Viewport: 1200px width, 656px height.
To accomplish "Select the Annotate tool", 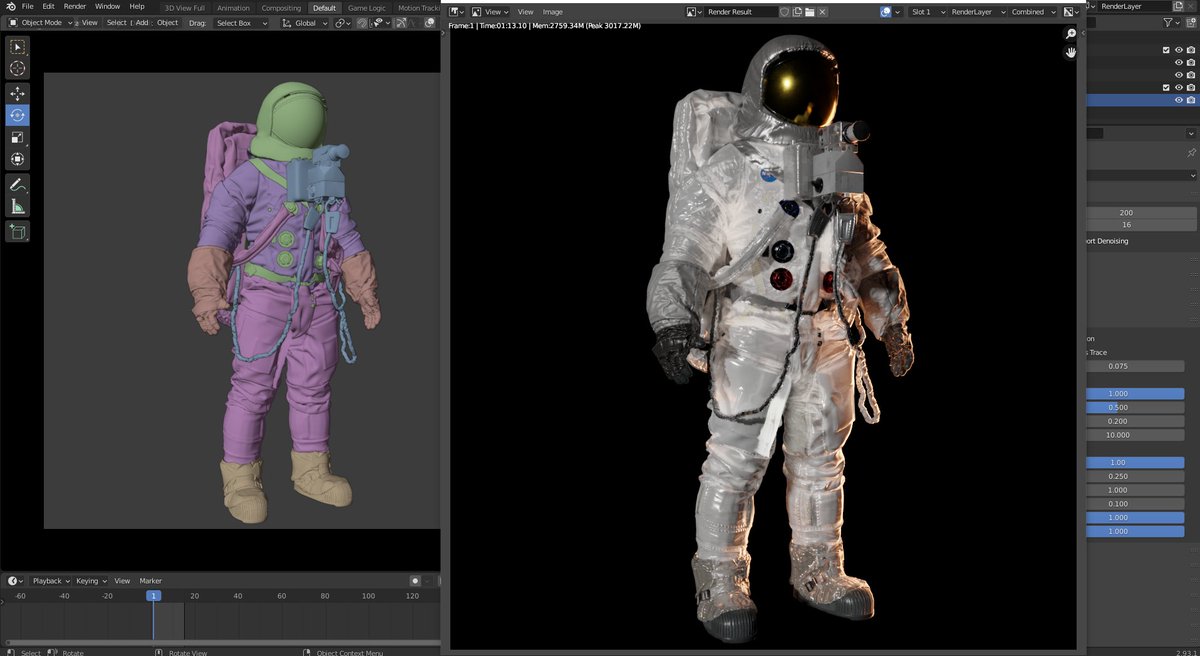I will (x=18, y=185).
